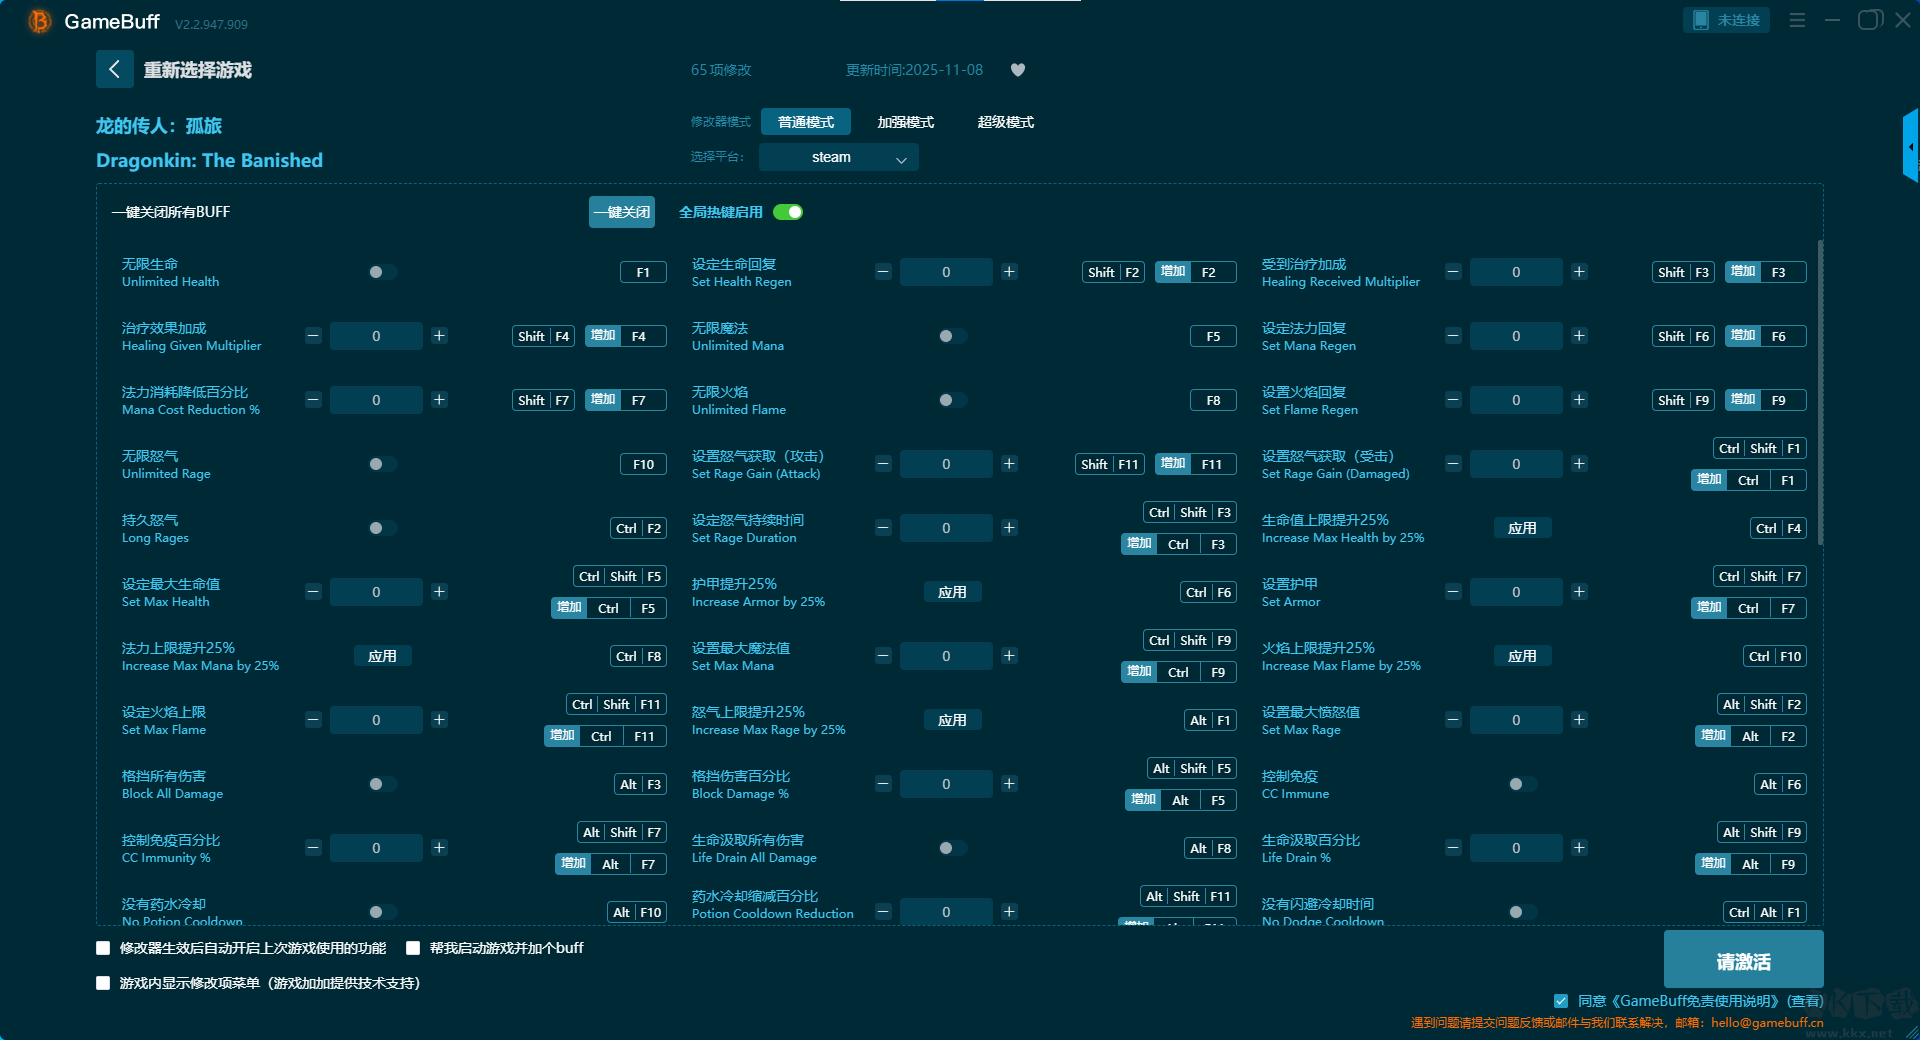The width and height of the screenshot is (1920, 1040).
Task: Switch to 加强模式 mode tab
Action: pyautogui.click(x=905, y=122)
